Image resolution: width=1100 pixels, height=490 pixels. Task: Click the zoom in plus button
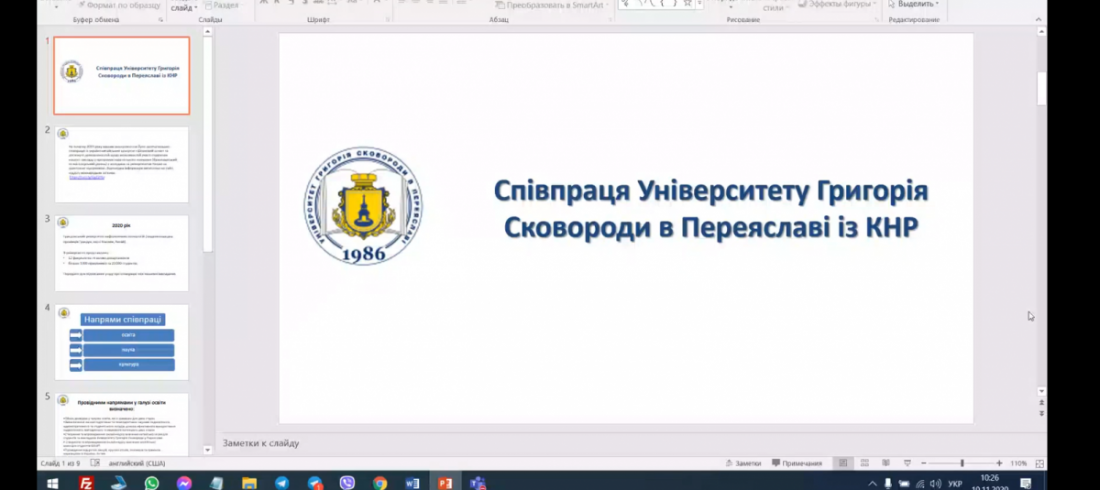click(x=999, y=463)
